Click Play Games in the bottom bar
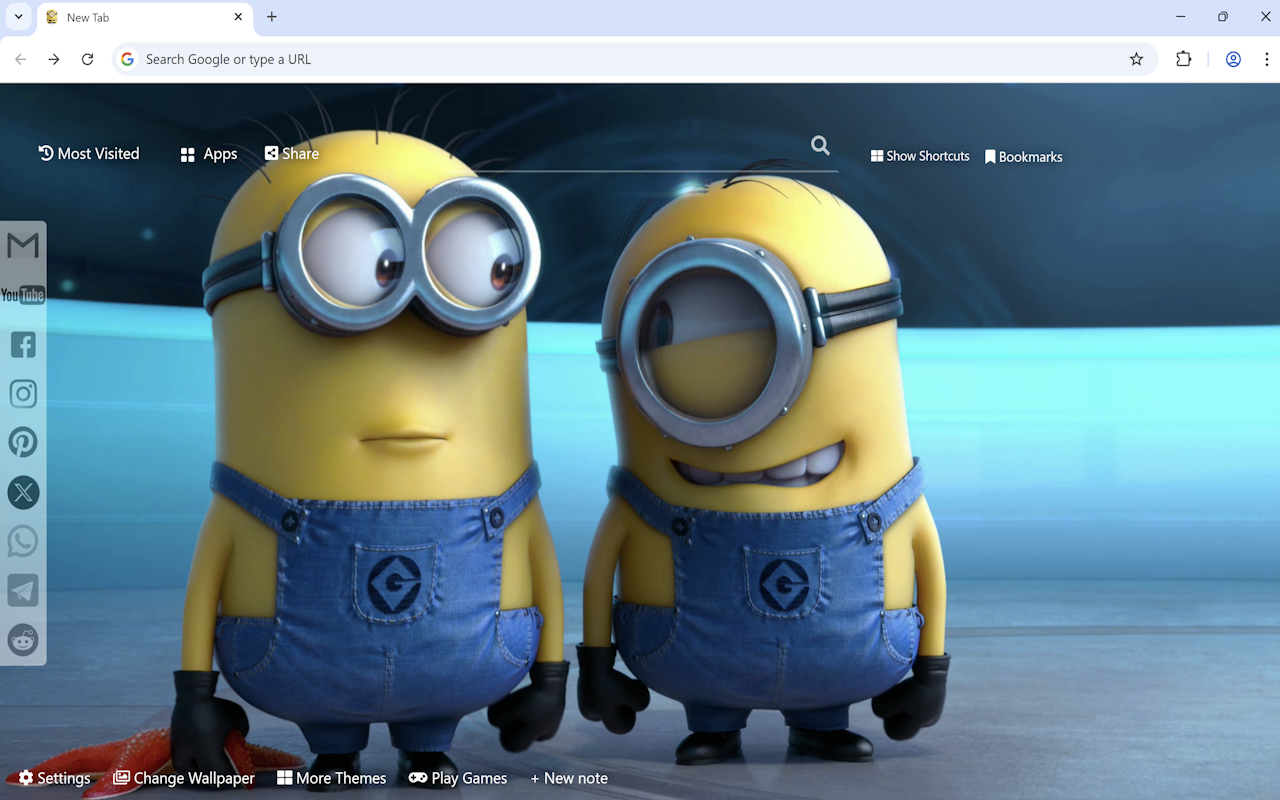The width and height of the screenshot is (1280, 800). 457,777
